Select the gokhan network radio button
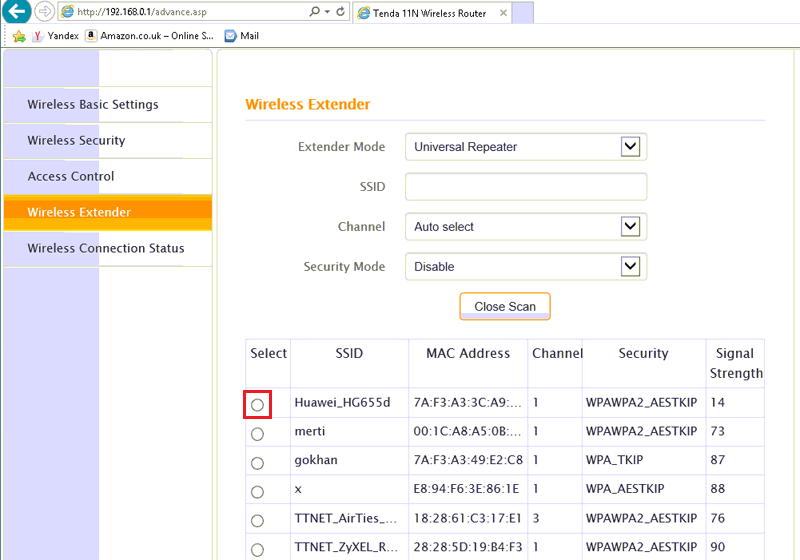This screenshot has width=800, height=560. [x=257, y=463]
